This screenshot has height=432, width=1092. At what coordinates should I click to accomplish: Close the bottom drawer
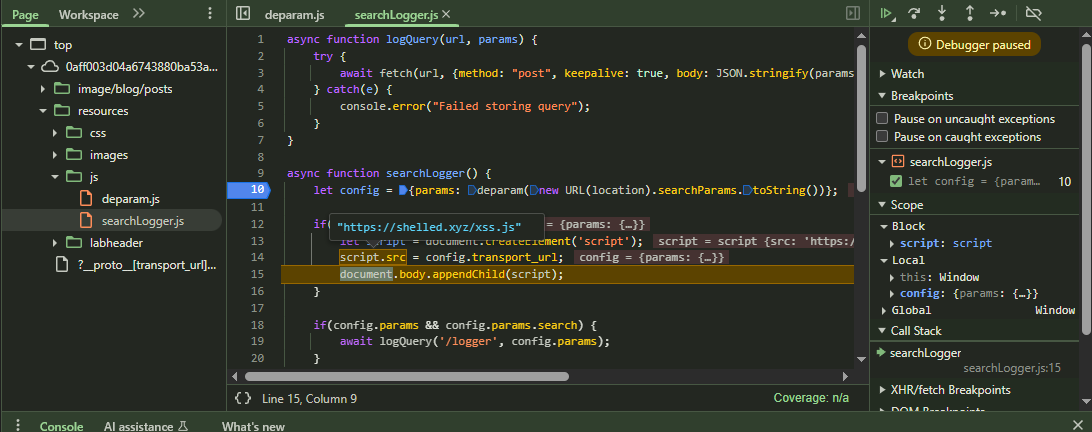click(x=1077, y=425)
